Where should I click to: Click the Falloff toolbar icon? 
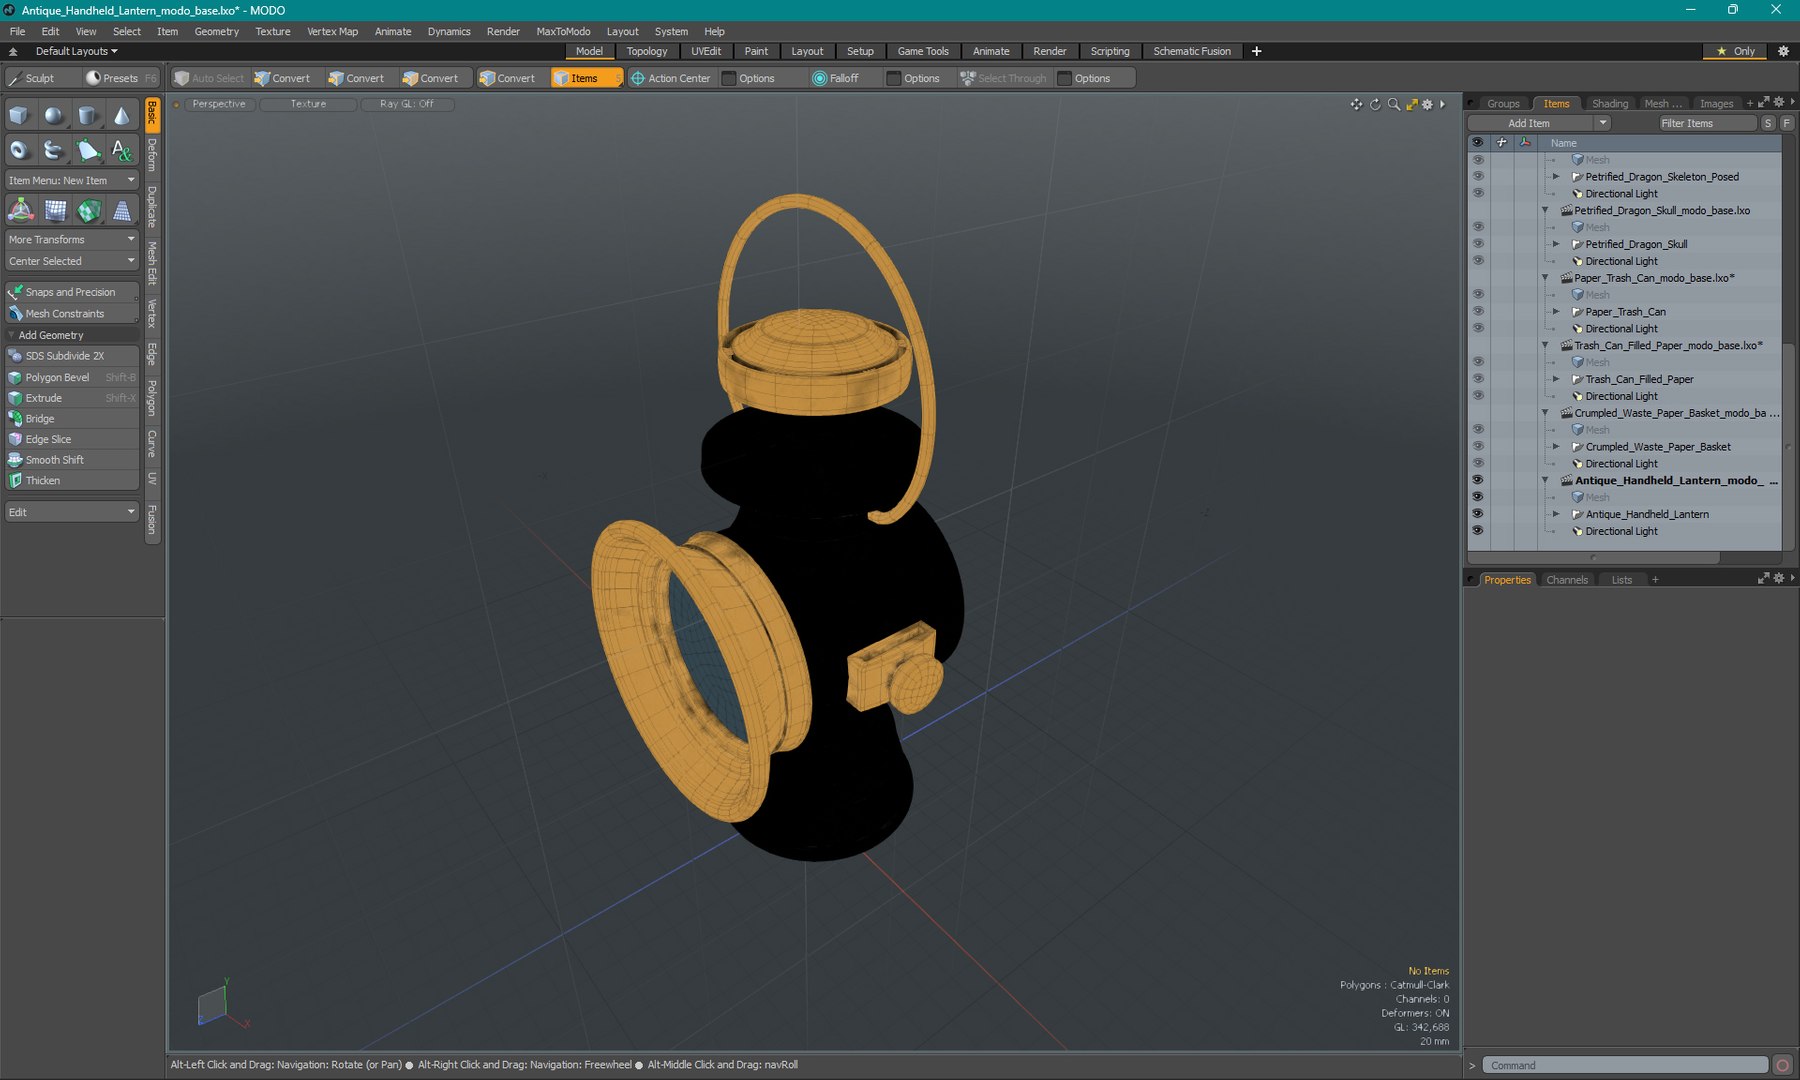click(819, 78)
